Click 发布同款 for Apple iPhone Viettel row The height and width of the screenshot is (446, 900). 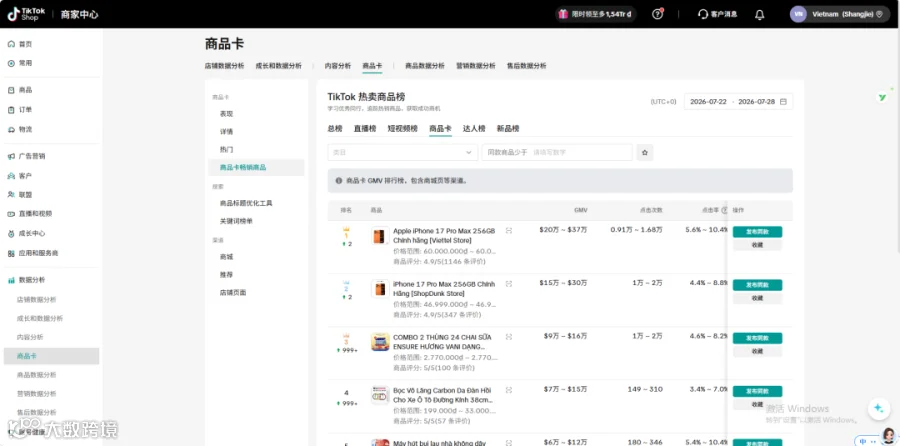click(757, 232)
